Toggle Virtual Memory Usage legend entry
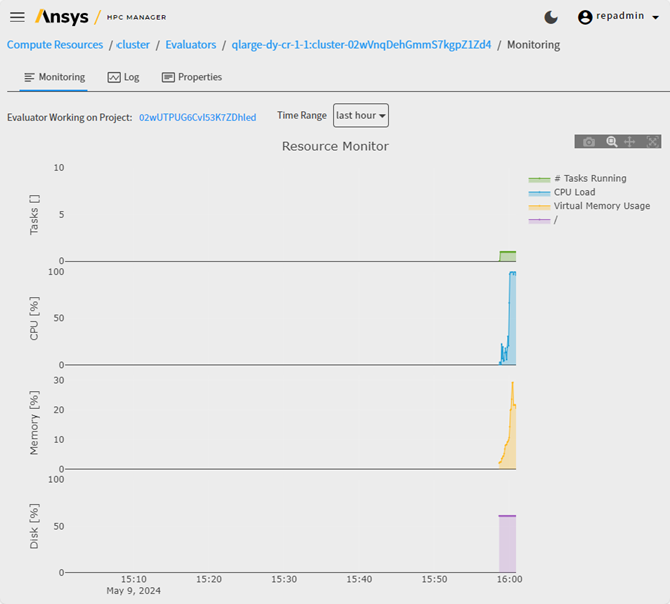 (x=601, y=206)
